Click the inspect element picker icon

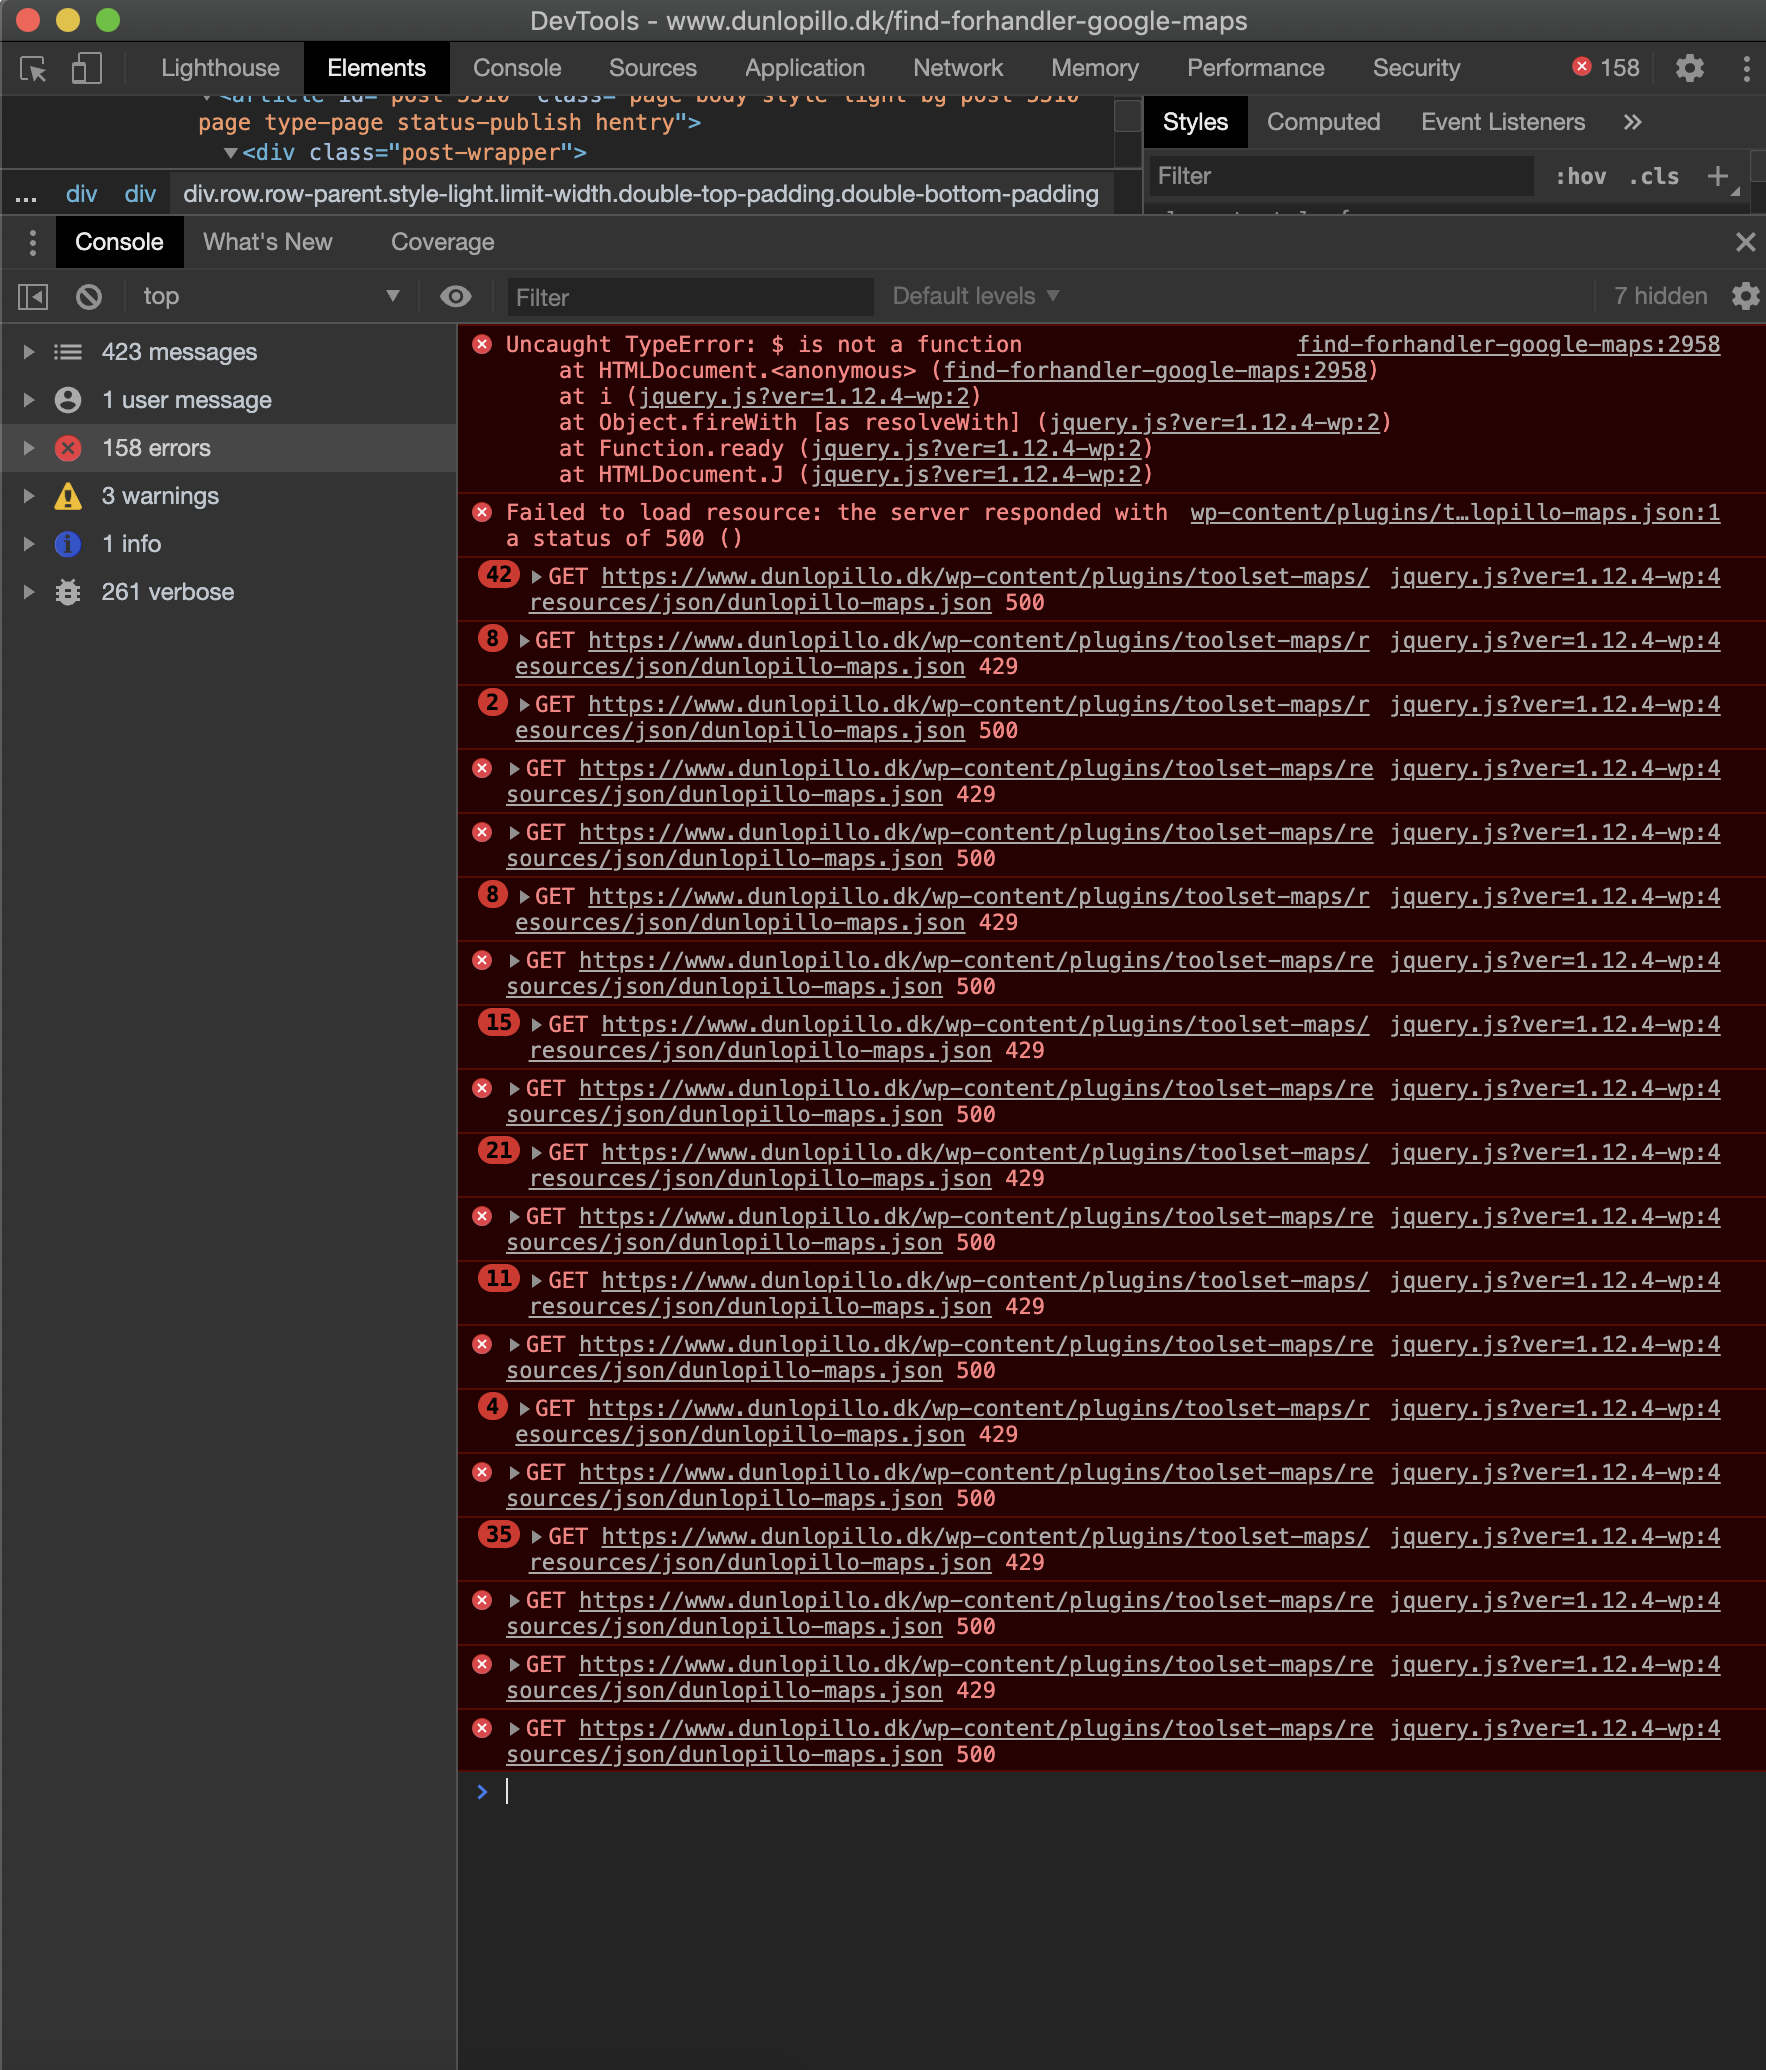[33, 68]
